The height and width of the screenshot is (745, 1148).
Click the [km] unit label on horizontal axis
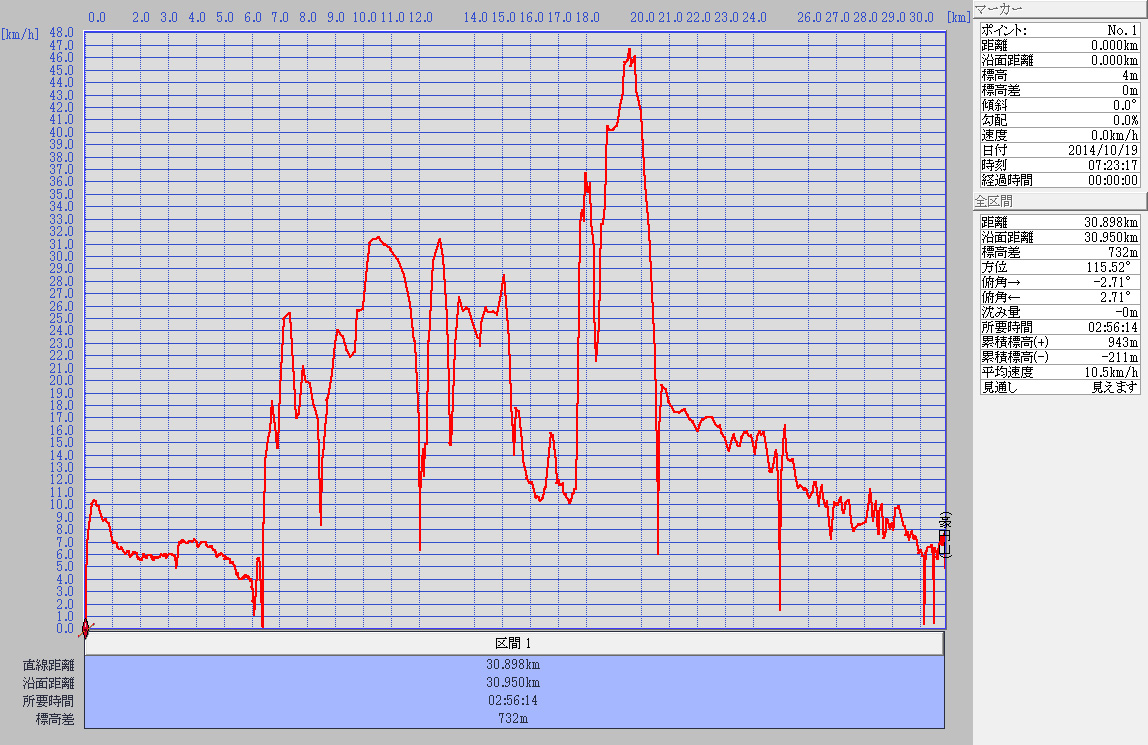coord(958,17)
